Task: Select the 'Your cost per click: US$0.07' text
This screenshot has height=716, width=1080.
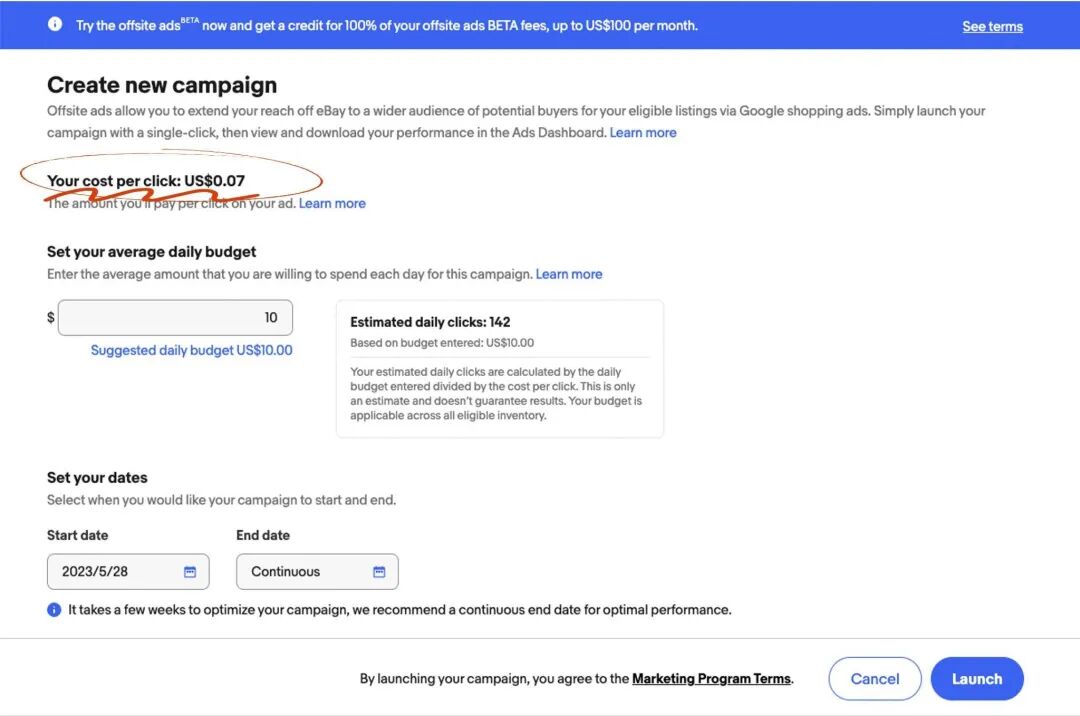Action: point(146,181)
